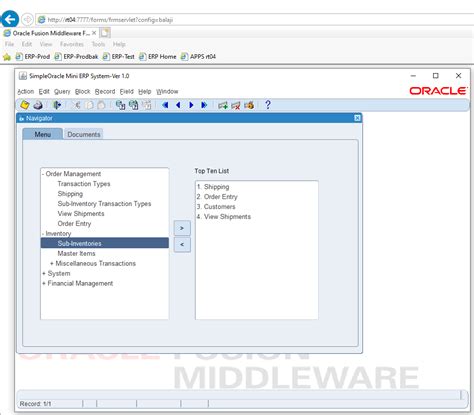
Task: Close the Oracle Fusion Middleware browser tab
Action: tap(94, 33)
